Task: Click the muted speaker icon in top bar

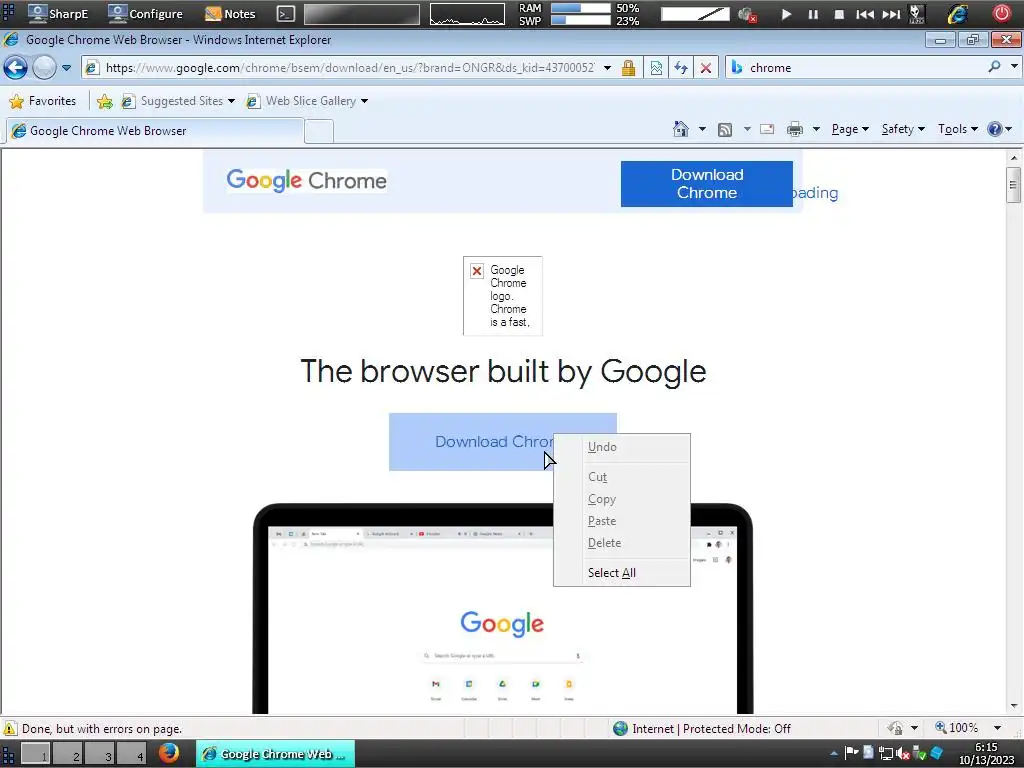Action: click(x=746, y=14)
